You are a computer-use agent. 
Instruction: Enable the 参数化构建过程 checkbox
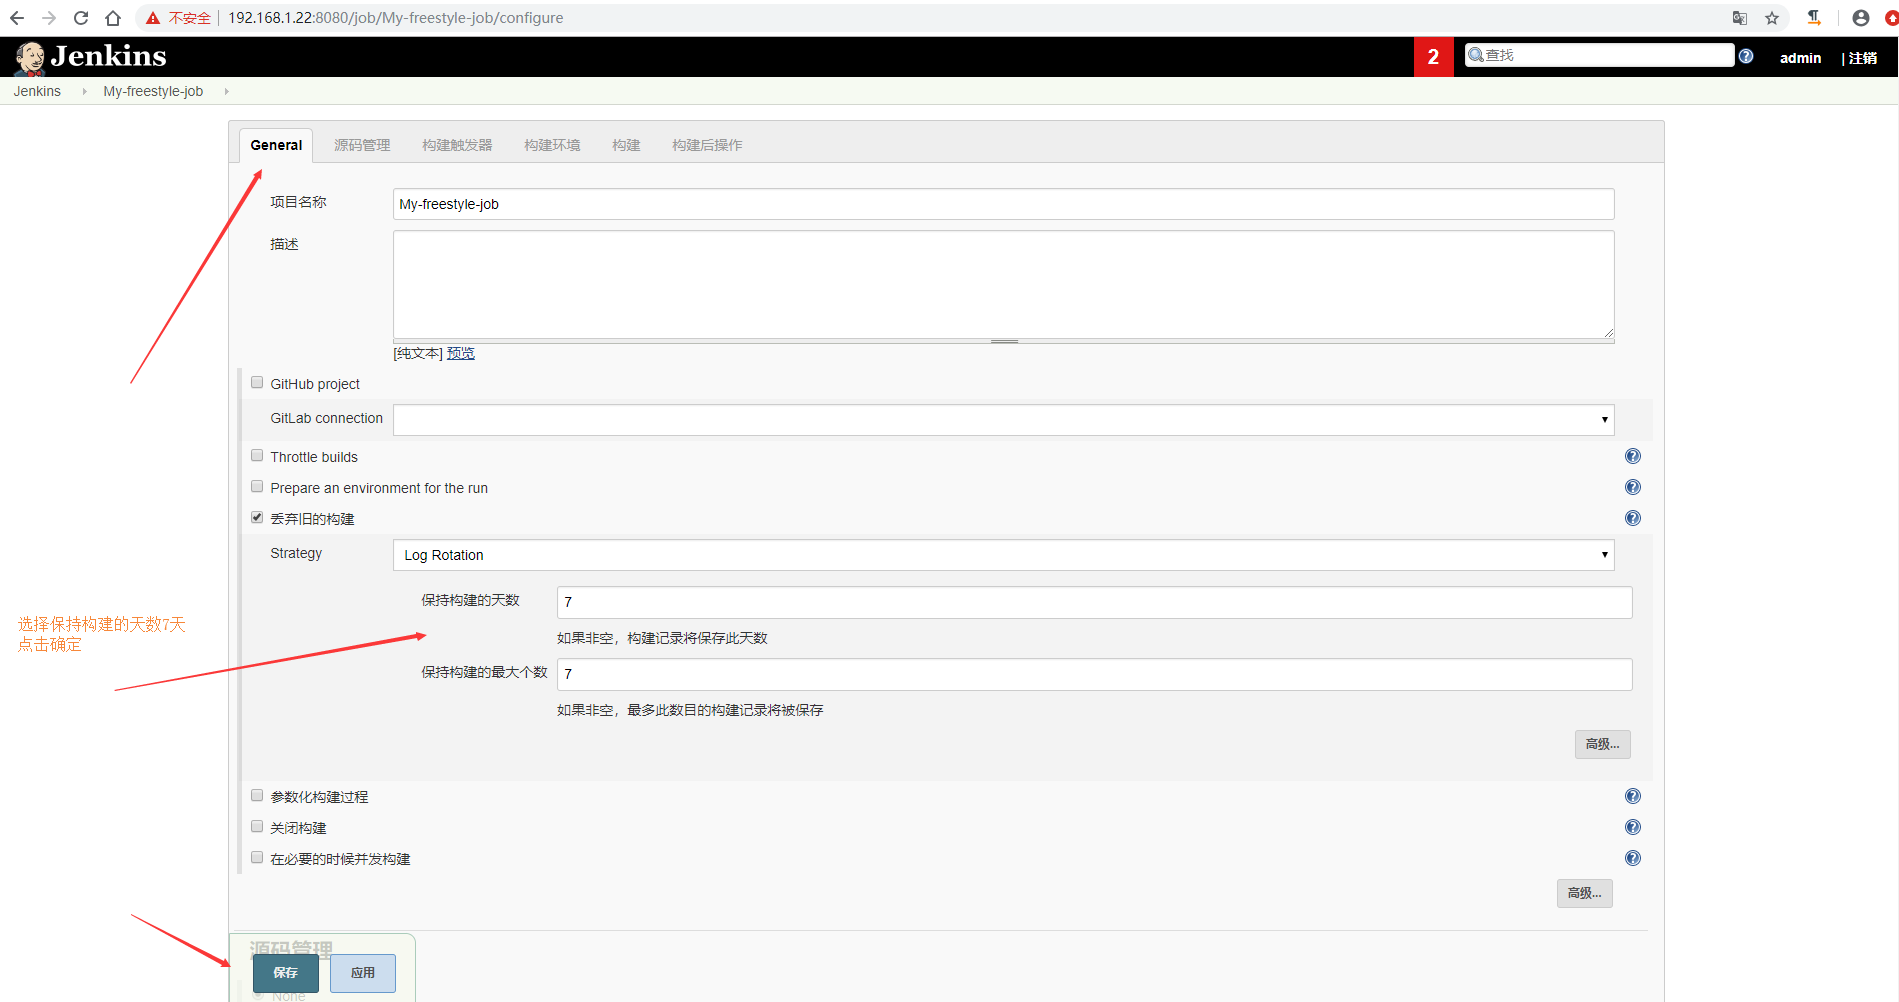(x=257, y=796)
